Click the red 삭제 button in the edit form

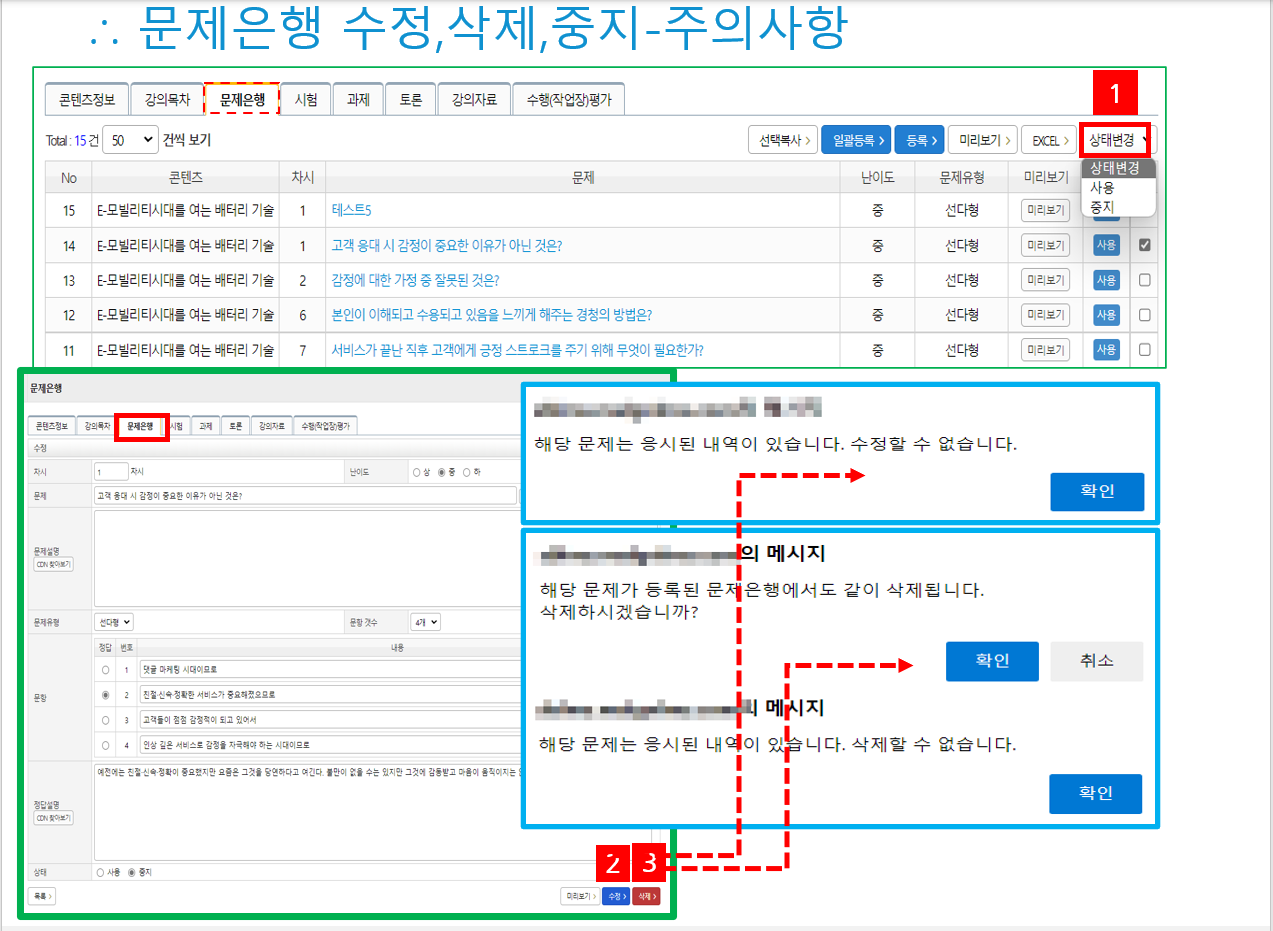[646, 896]
